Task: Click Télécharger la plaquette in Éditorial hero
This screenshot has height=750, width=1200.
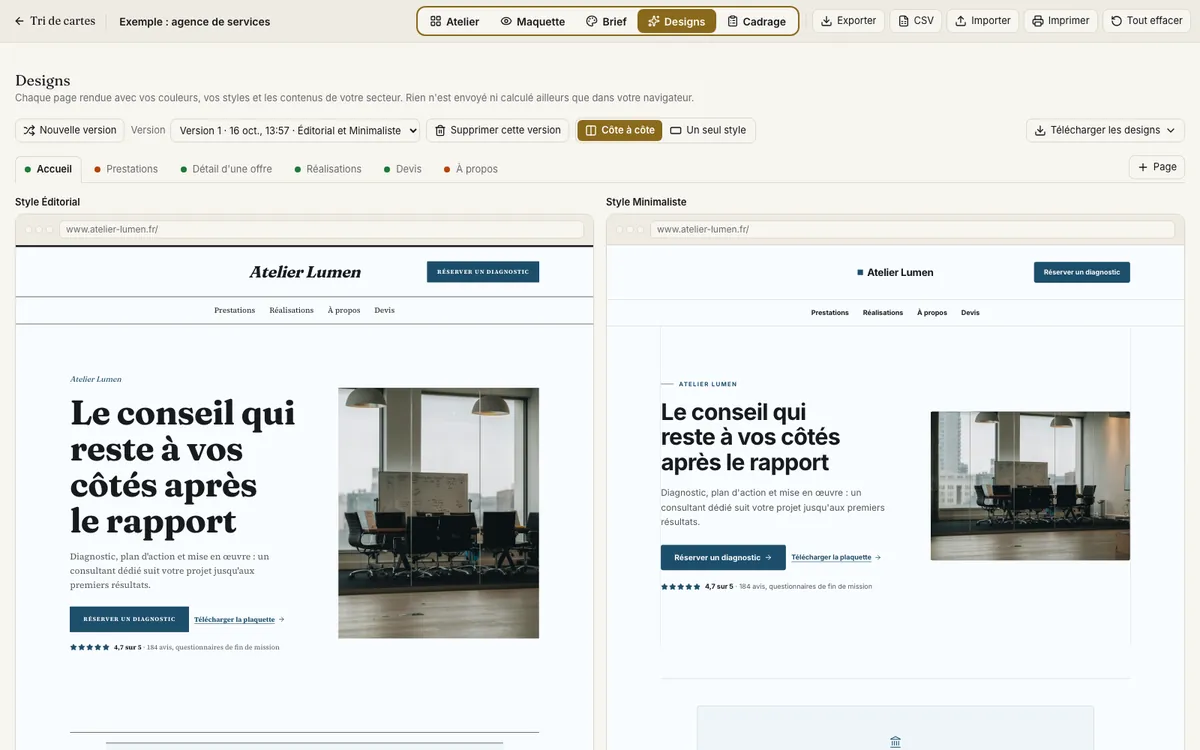Action: pos(239,619)
